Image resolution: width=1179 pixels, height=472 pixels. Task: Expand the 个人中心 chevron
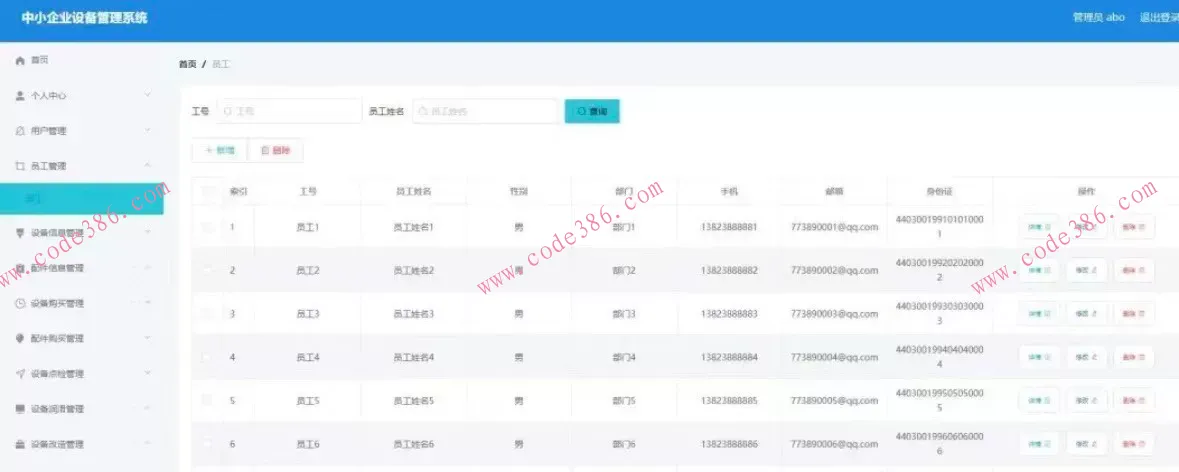click(x=148, y=95)
